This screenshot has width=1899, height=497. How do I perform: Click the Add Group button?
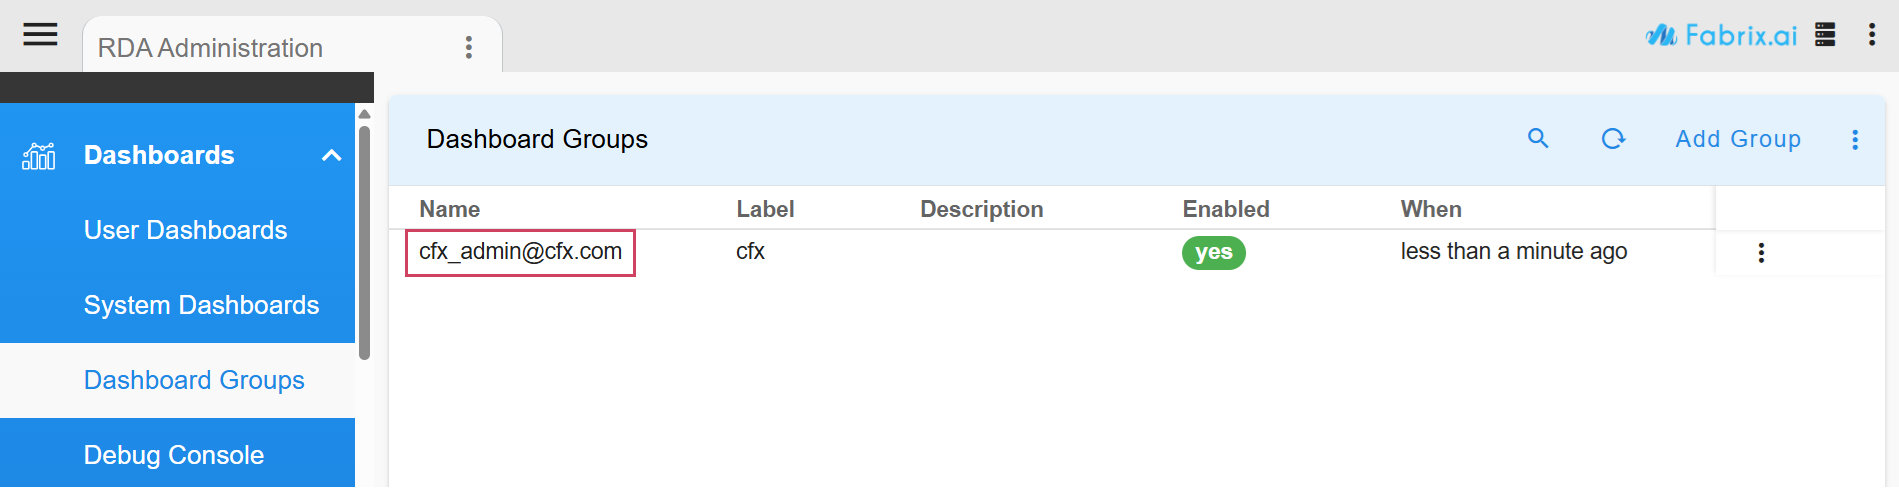point(1738,139)
